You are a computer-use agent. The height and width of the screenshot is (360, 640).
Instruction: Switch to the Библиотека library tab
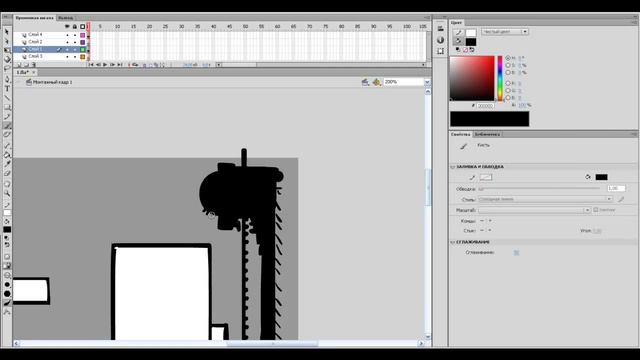pyautogui.click(x=487, y=134)
